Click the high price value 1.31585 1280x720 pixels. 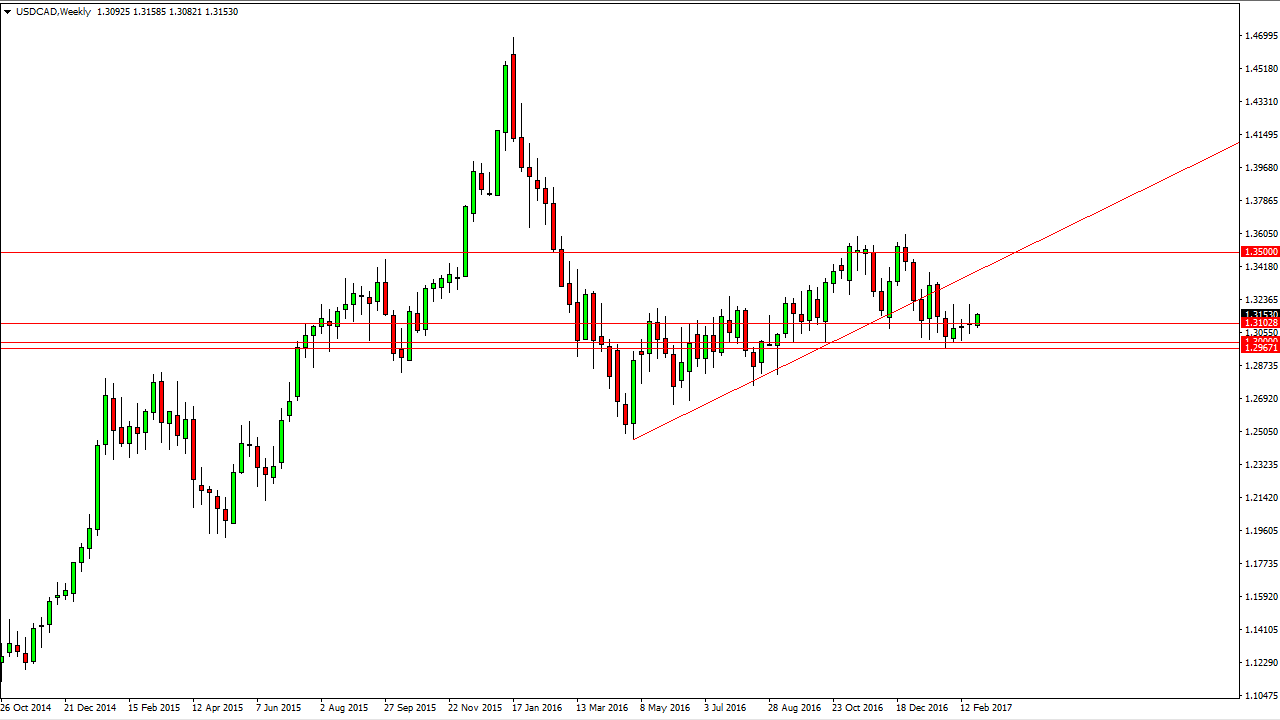(151, 12)
